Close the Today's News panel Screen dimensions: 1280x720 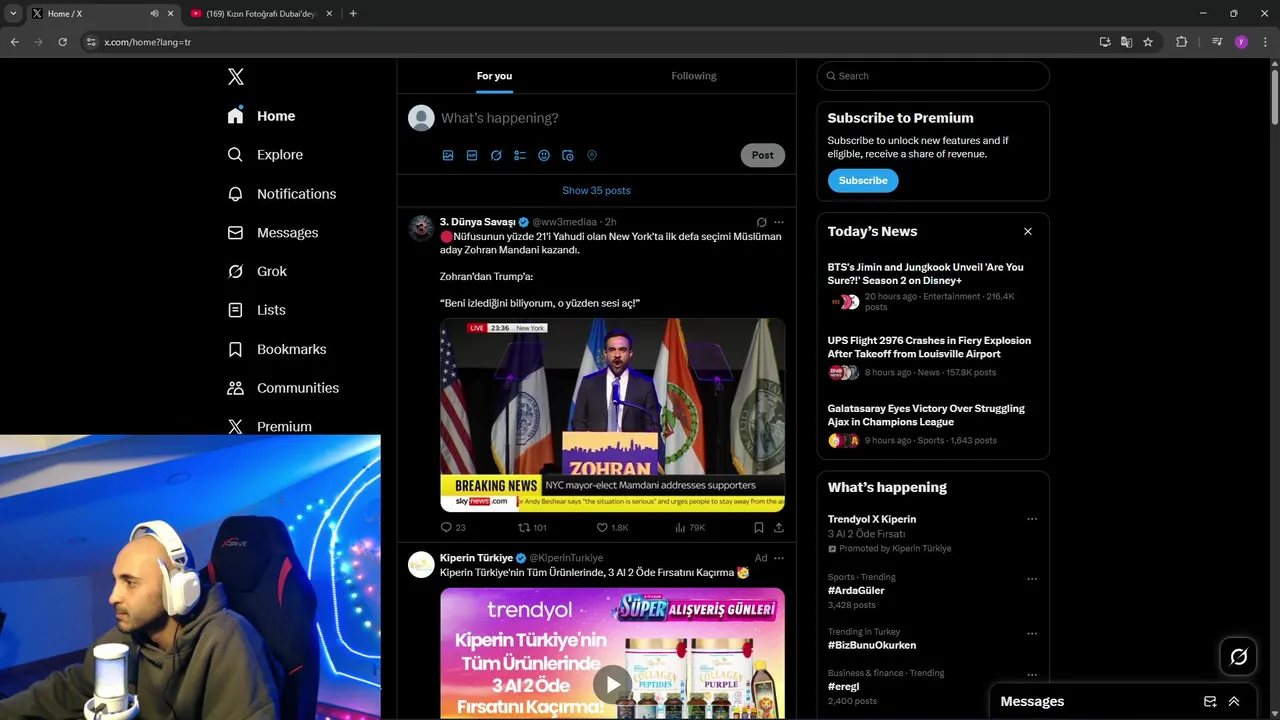[1027, 231]
